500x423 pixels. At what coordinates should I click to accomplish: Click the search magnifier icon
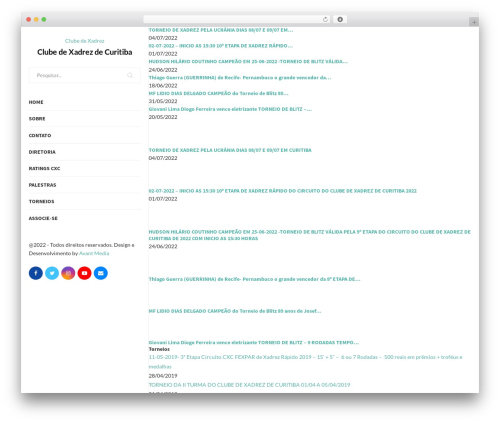click(x=130, y=75)
